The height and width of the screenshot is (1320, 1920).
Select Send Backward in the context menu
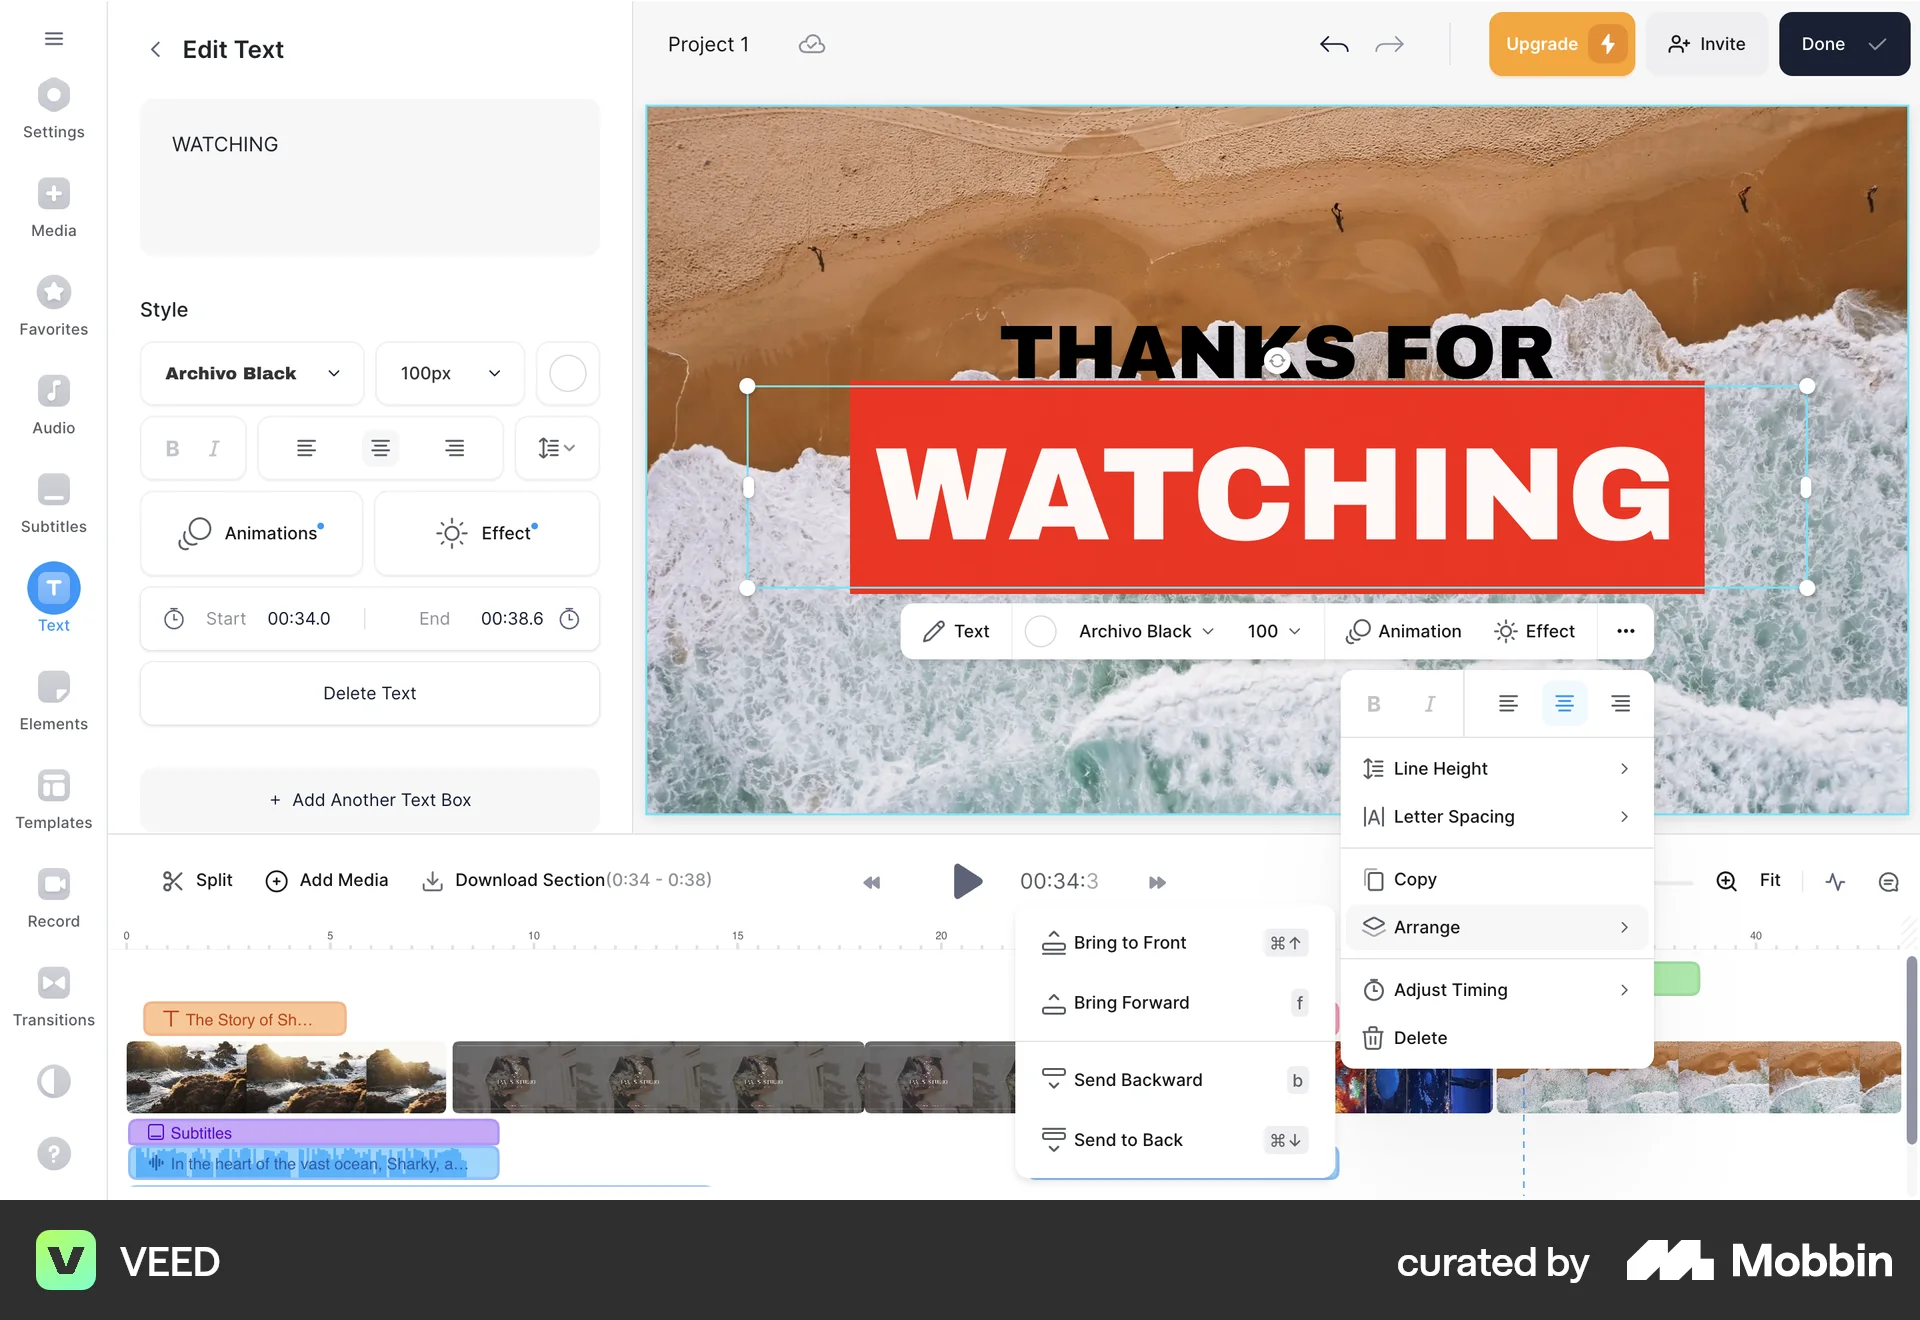tap(1138, 1080)
